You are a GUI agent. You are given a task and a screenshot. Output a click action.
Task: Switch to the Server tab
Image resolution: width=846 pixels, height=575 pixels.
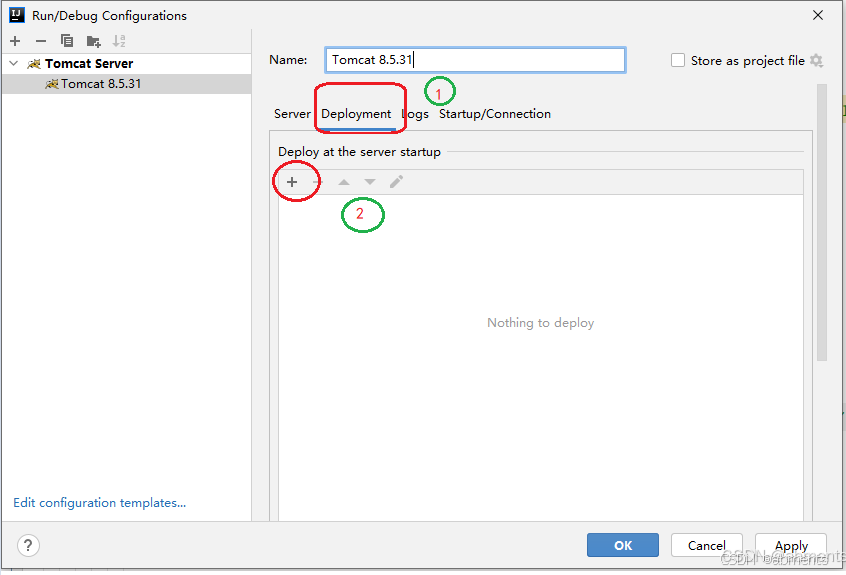pyautogui.click(x=292, y=114)
